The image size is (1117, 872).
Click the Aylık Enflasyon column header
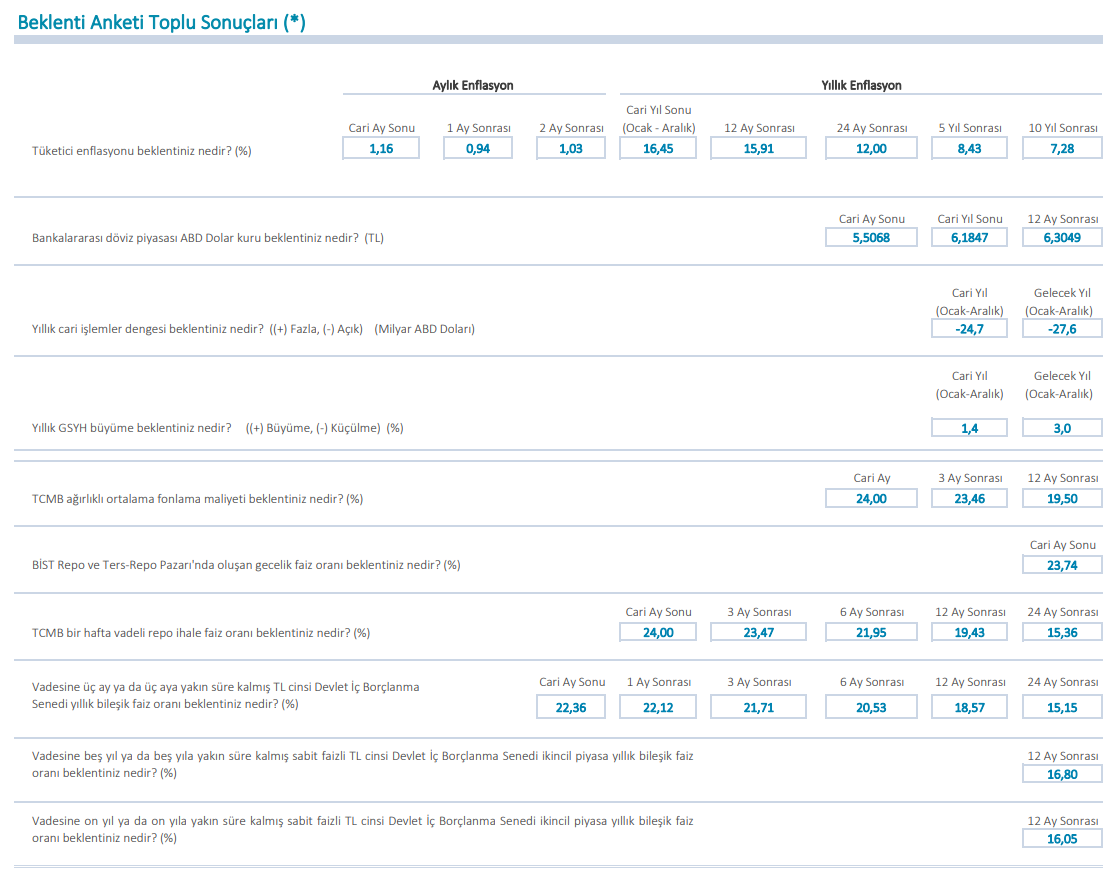[x=473, y=85]
